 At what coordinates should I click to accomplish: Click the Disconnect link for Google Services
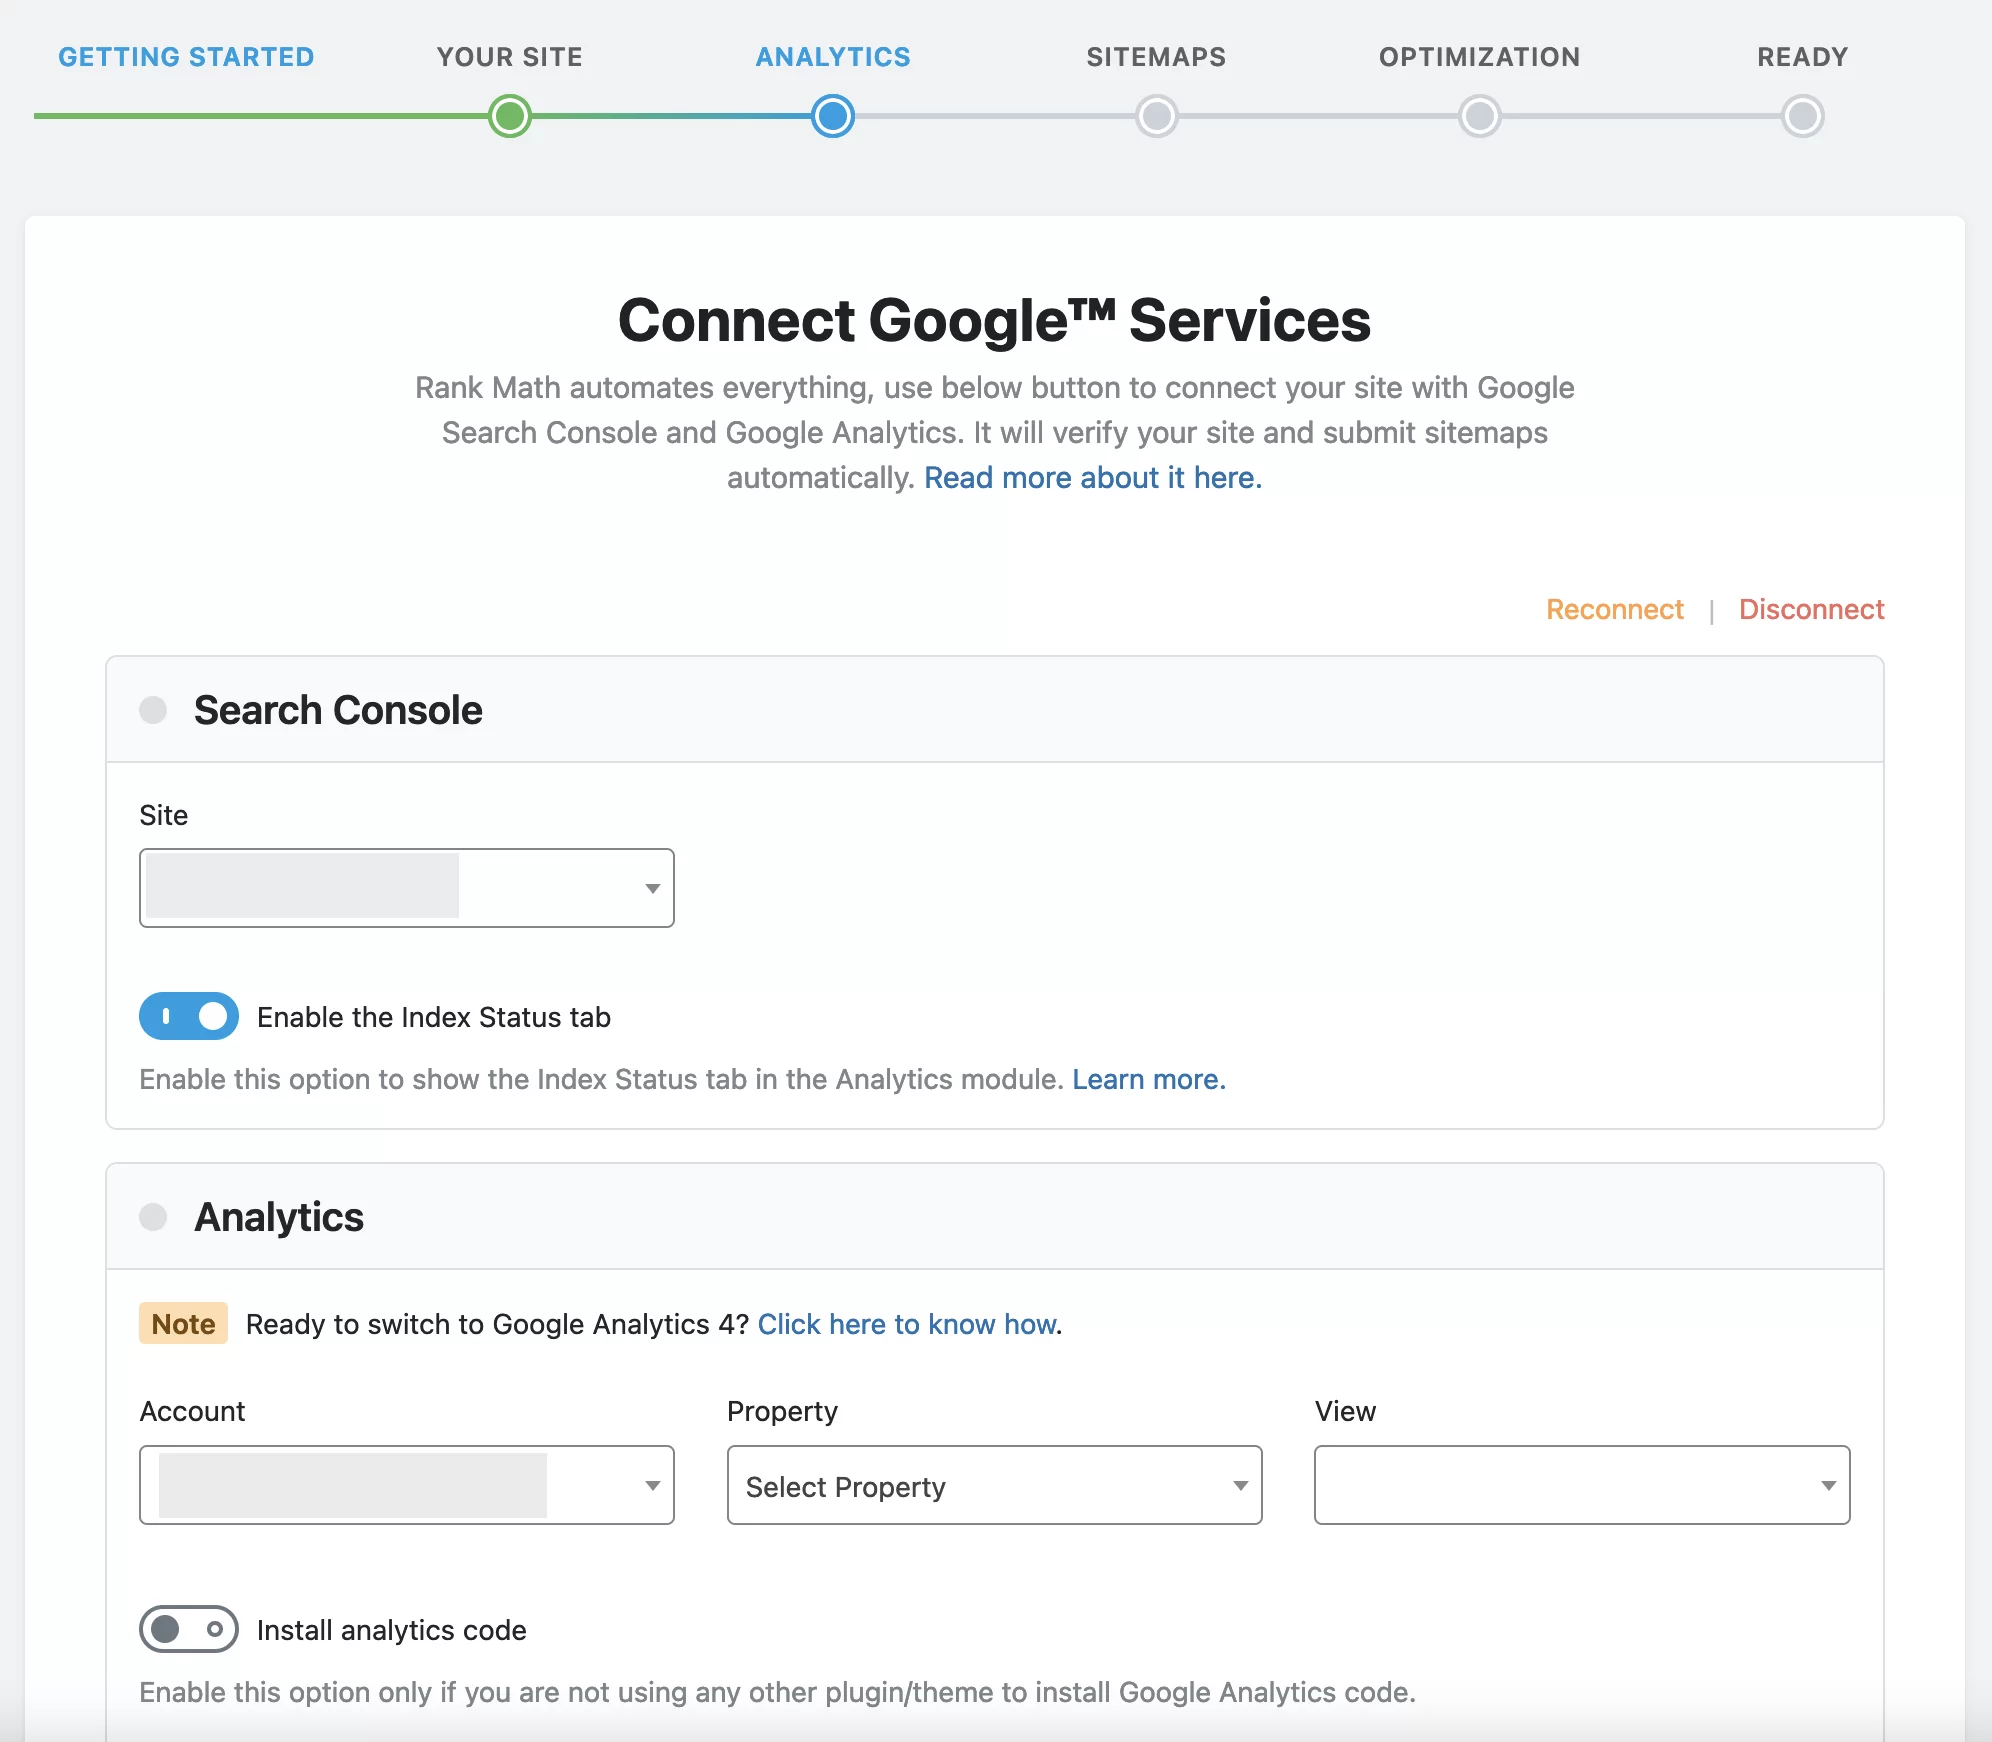pyautogui.click(x=1811, y=608)
